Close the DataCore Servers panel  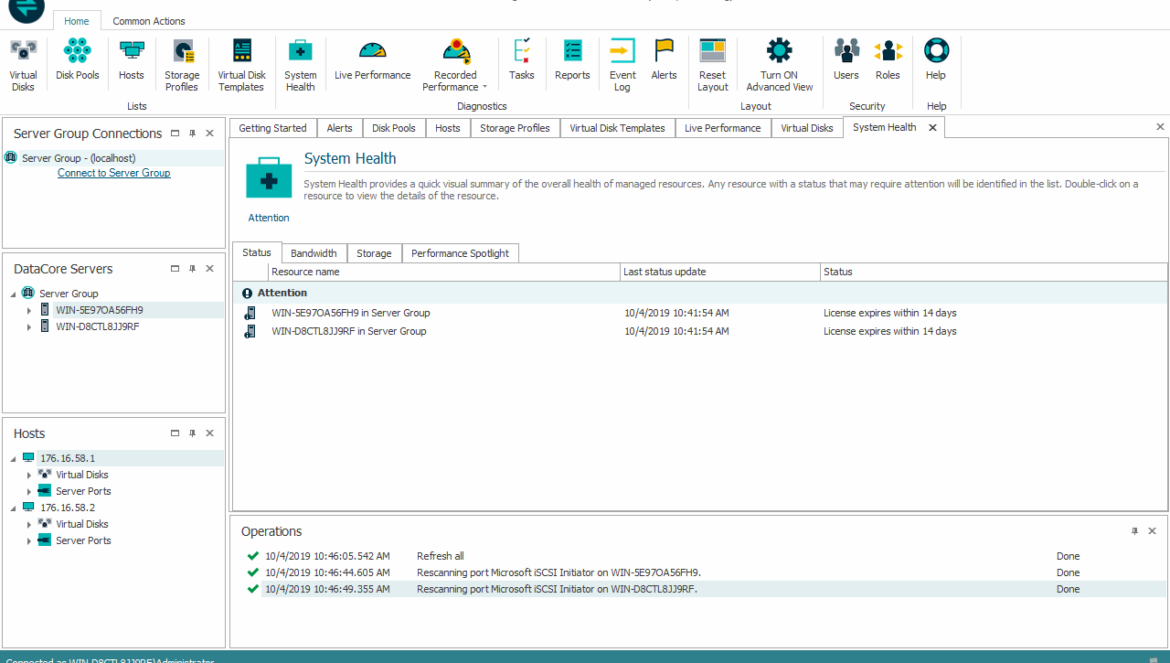click(x=210, y=268)
